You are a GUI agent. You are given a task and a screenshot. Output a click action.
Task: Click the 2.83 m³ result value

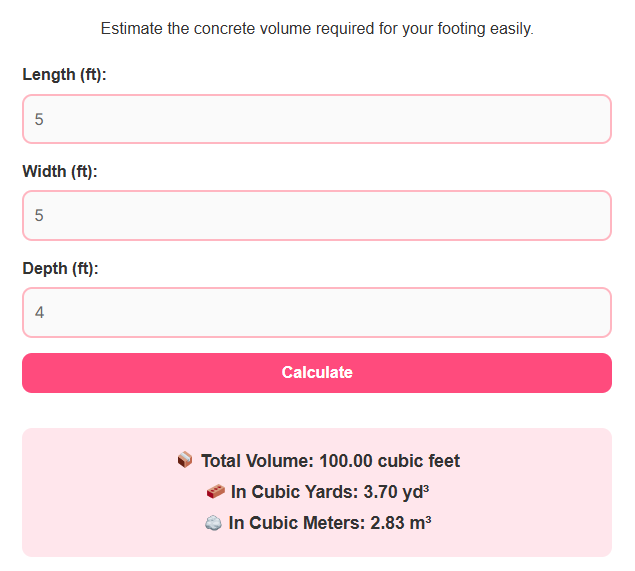click(x=400, y=523)
